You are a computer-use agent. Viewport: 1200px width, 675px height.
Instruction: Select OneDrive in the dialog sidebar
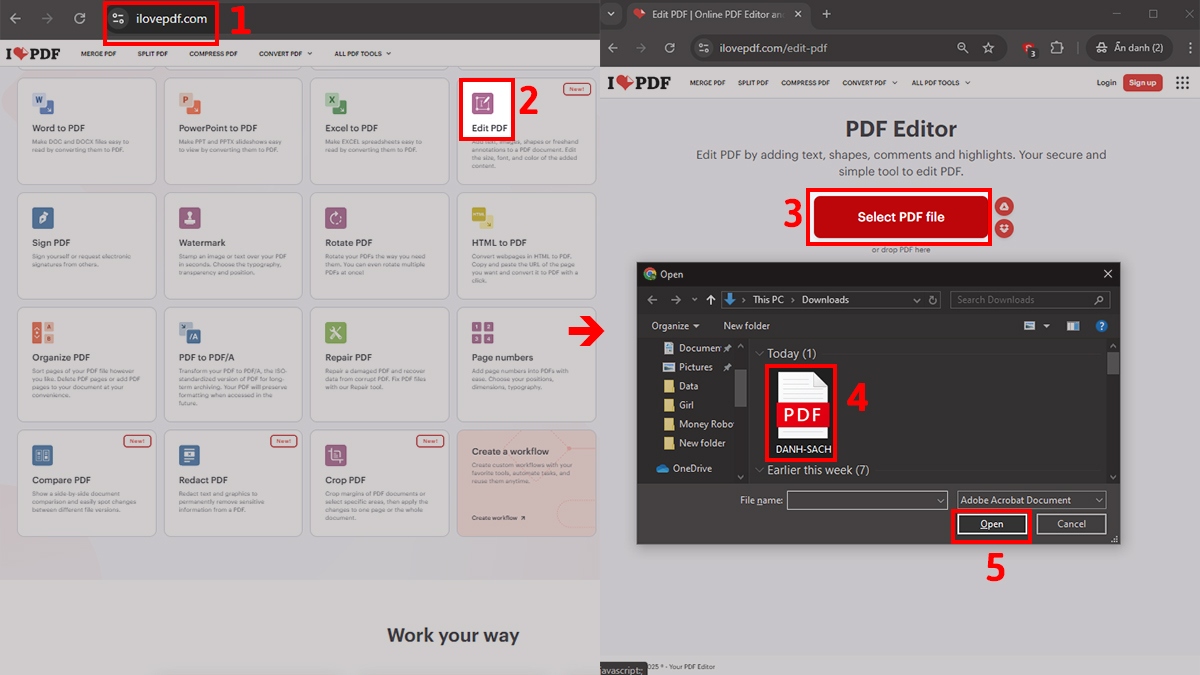coord(684,468)
